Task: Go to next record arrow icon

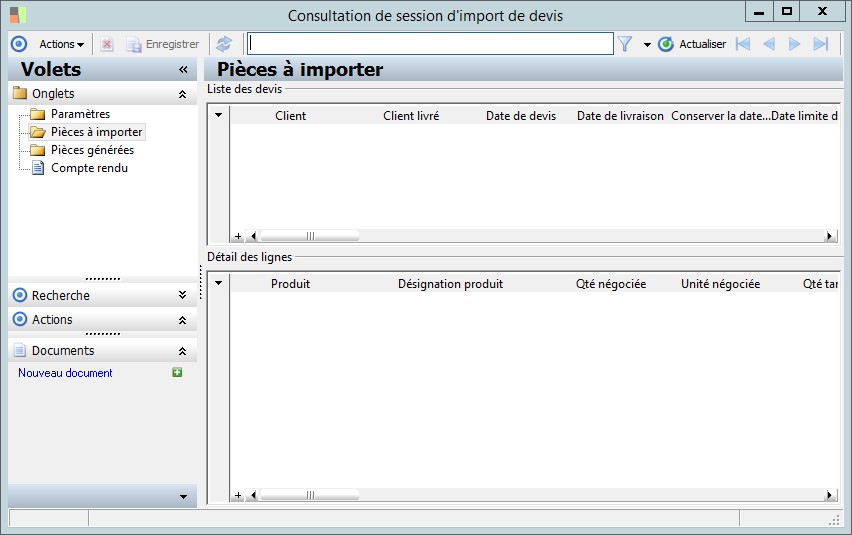Action: point(794,44)
